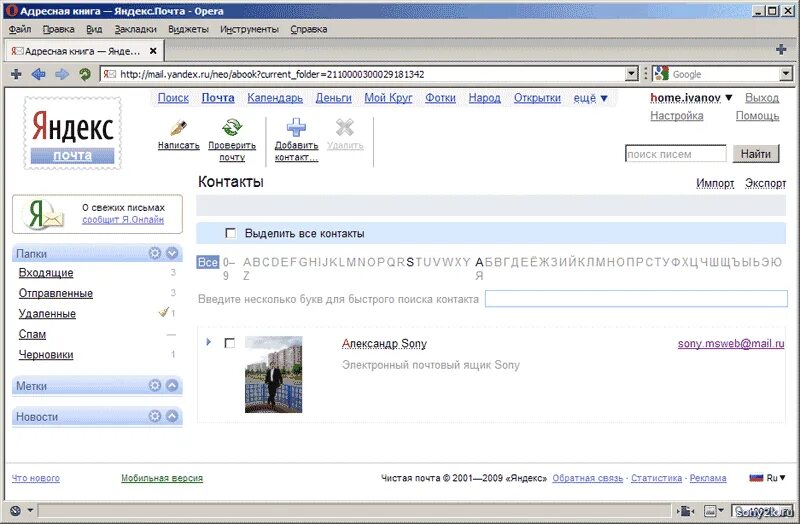Click the status bar image view icon

[x=710, y=510]
